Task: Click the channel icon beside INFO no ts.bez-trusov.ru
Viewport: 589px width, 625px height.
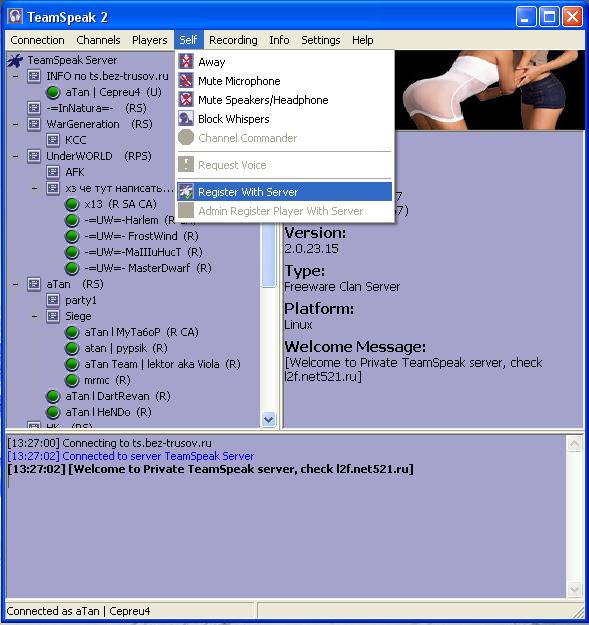Action: pos(34,76)
